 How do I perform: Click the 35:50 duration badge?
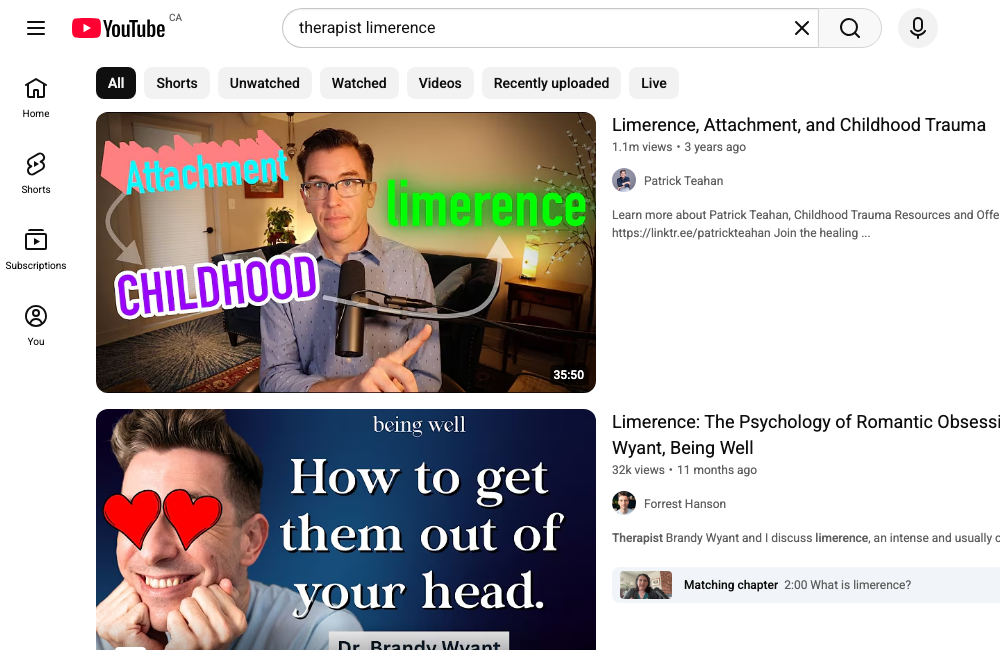[x=568, y=374]
